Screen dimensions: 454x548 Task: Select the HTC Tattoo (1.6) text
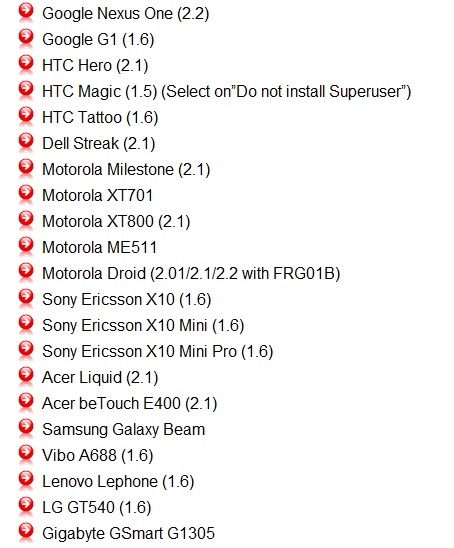click(100, 117)
